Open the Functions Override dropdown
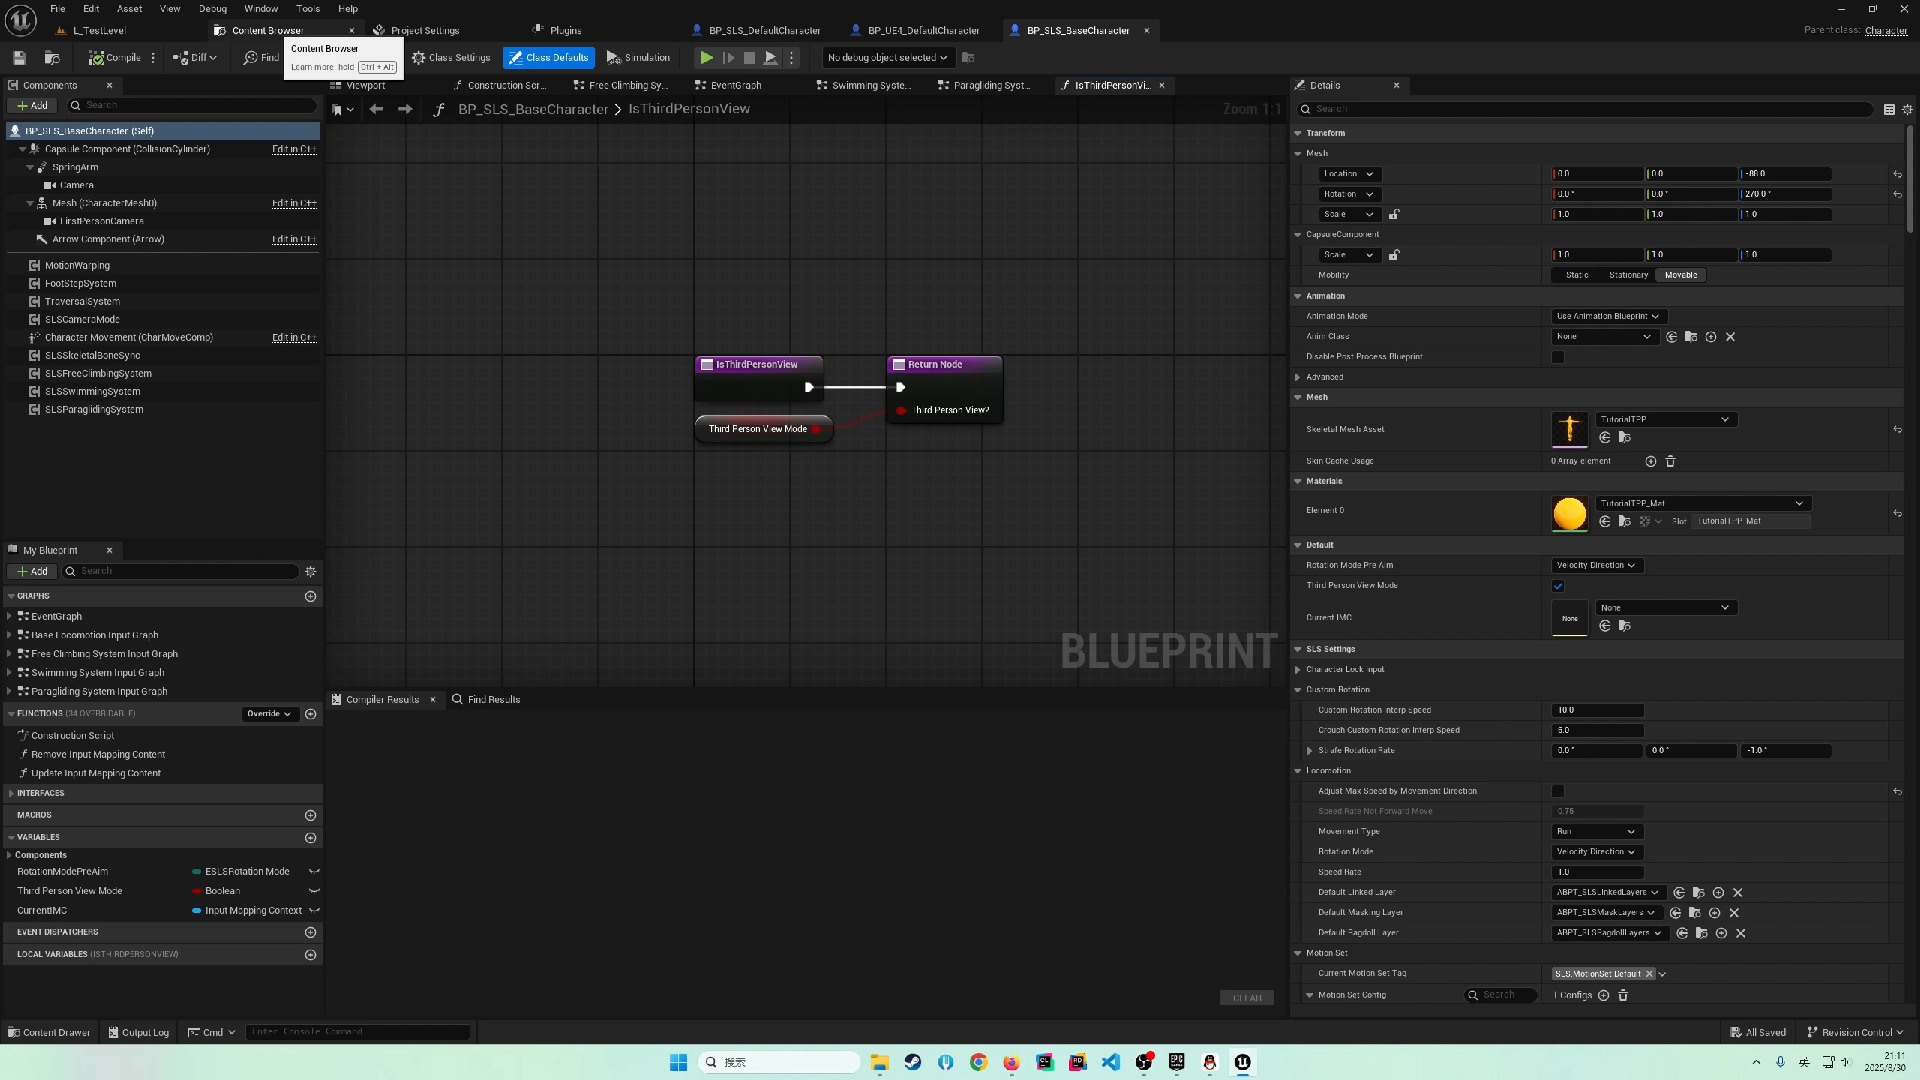The height and width of the screenshot is (1080, 1920). (x=269, y=714)
